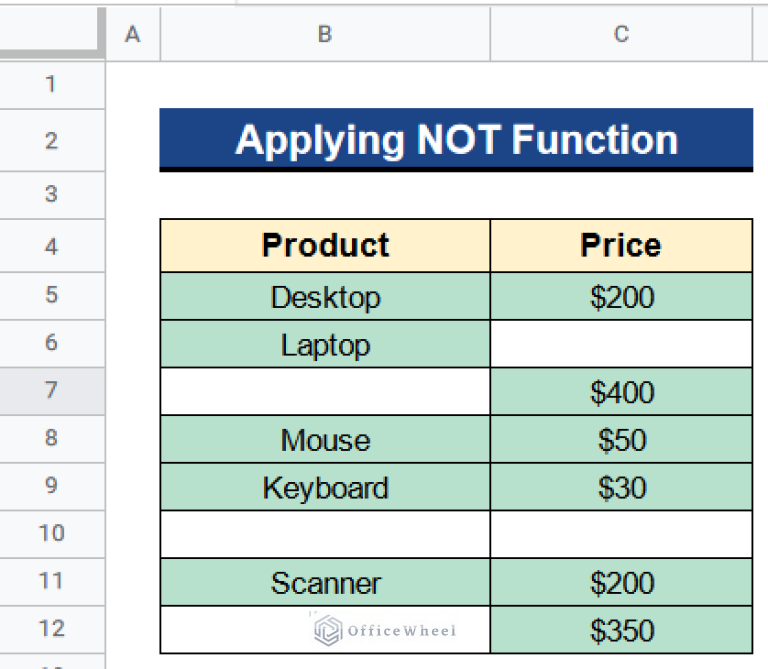
Task: Select column A header
Action: pyautogui.click(x=132, y=35)
